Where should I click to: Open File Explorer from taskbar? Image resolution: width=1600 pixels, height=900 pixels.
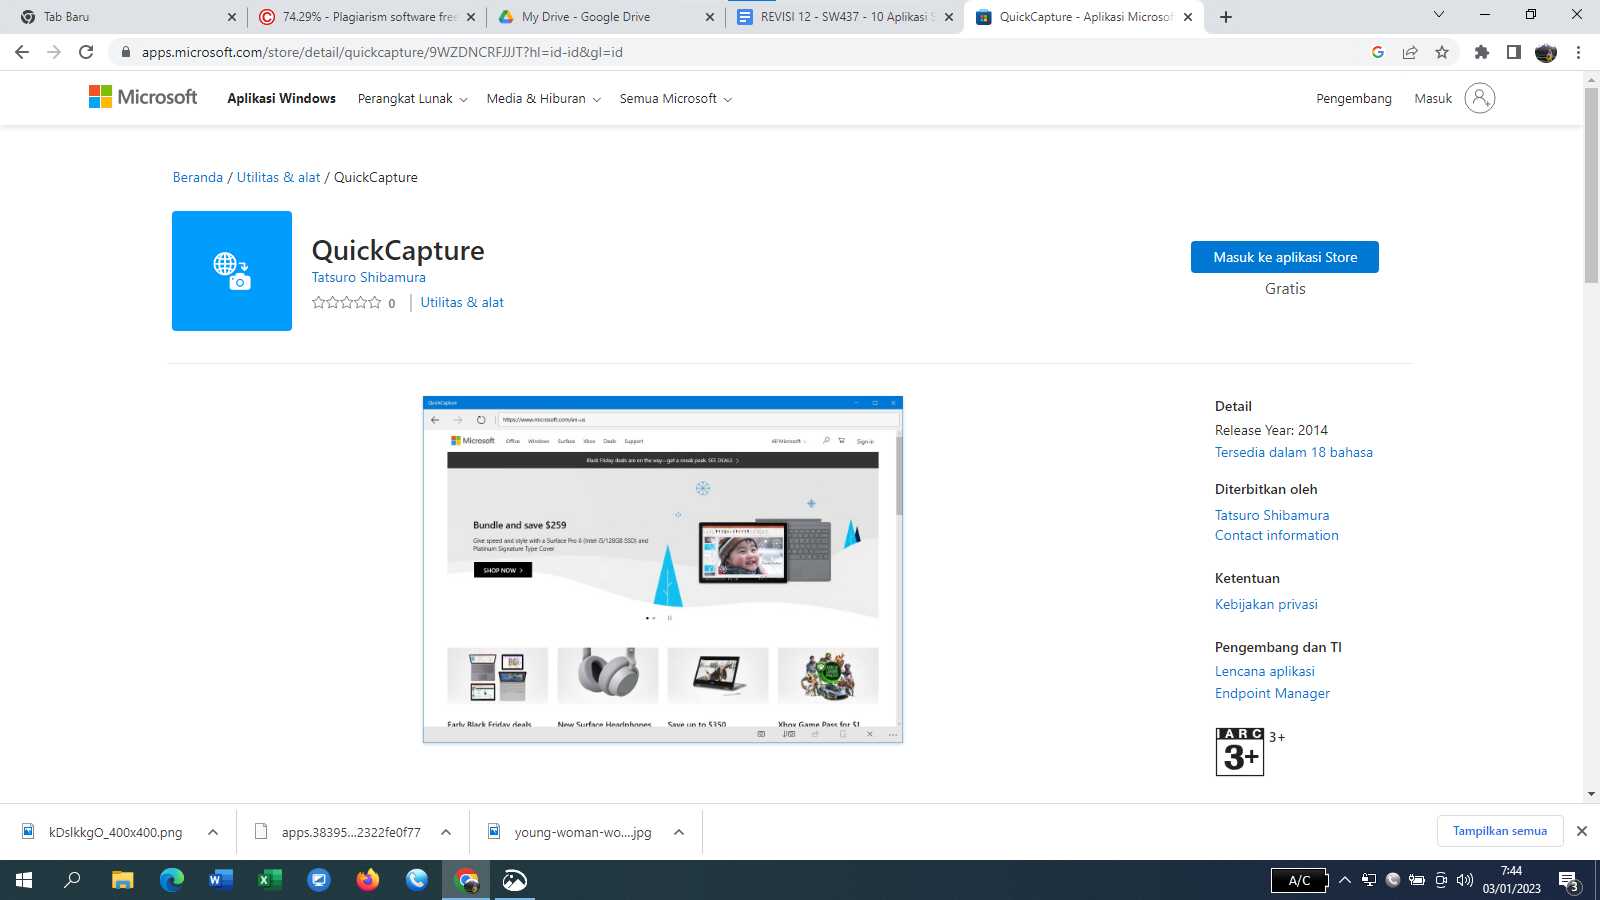coord(122,880)
